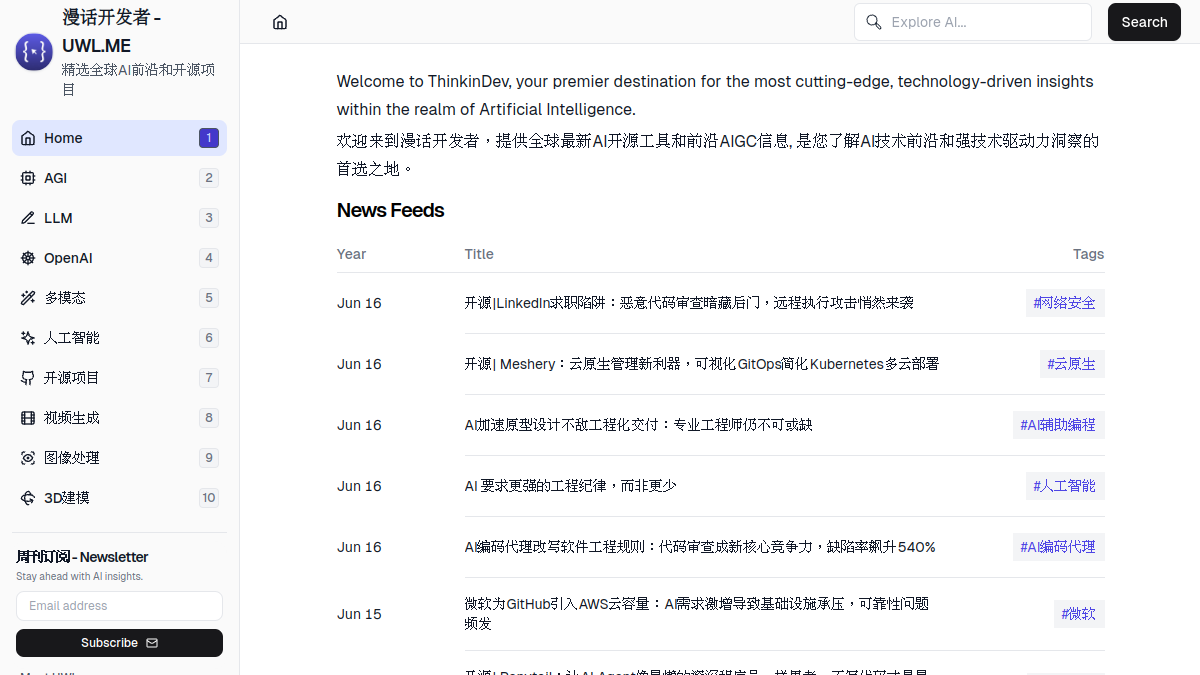Viewport: 1200px width, 675px height.
Task: Select the #AI辅助编程 tag
Action: tap(1058, 425)
